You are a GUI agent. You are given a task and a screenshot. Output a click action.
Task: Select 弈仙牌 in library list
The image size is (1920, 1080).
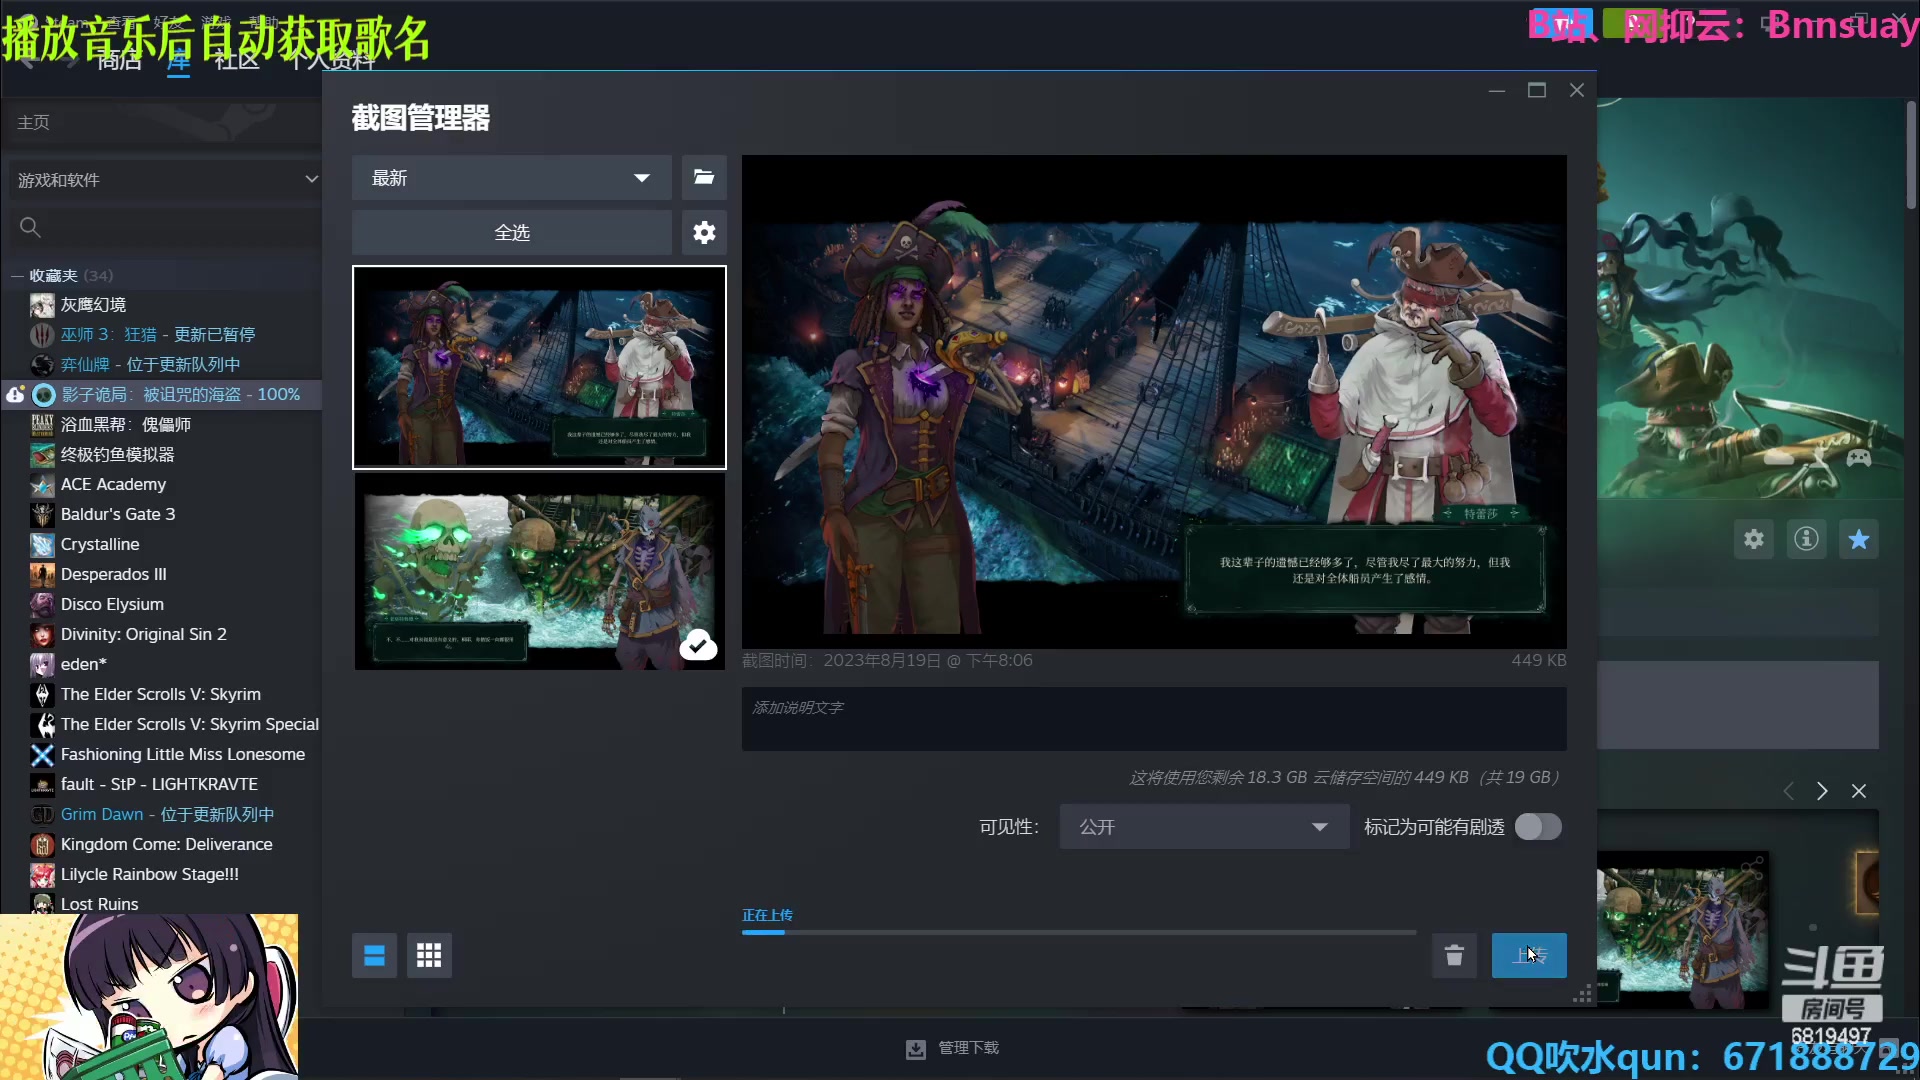[150, 364]
